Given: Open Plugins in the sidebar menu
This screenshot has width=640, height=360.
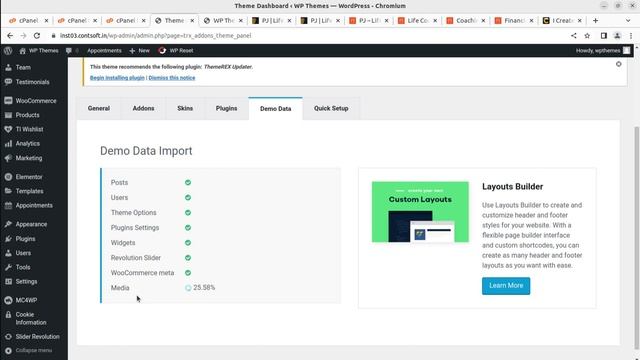Looking at the screenshot, I should pos(25,239).
